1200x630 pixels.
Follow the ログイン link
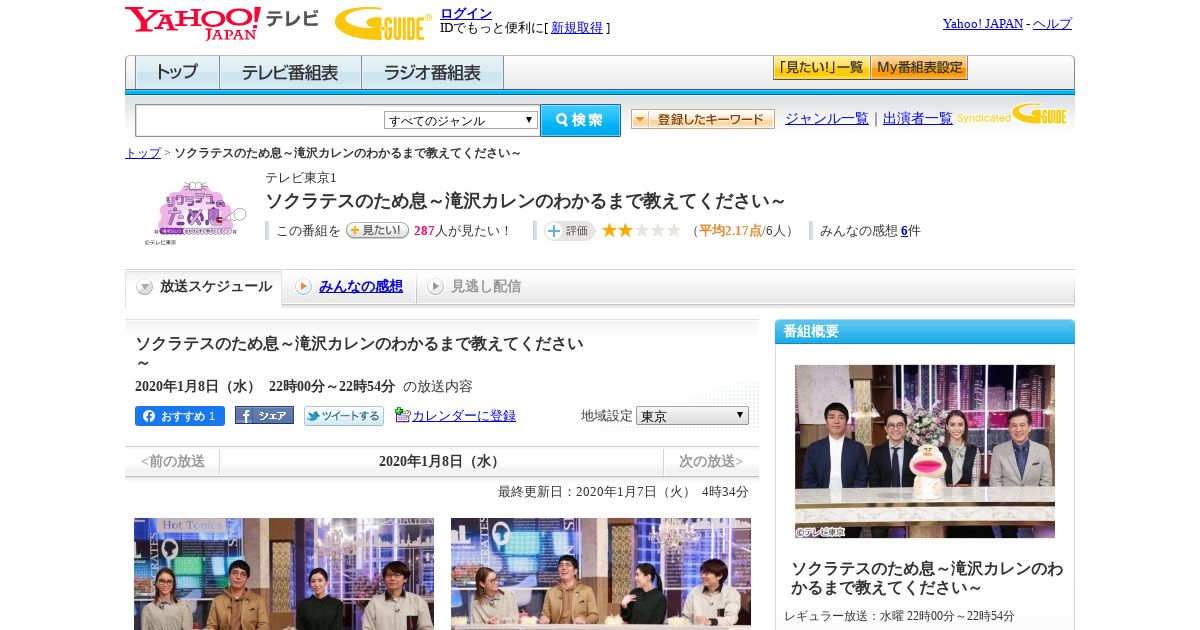coord(466,13)
